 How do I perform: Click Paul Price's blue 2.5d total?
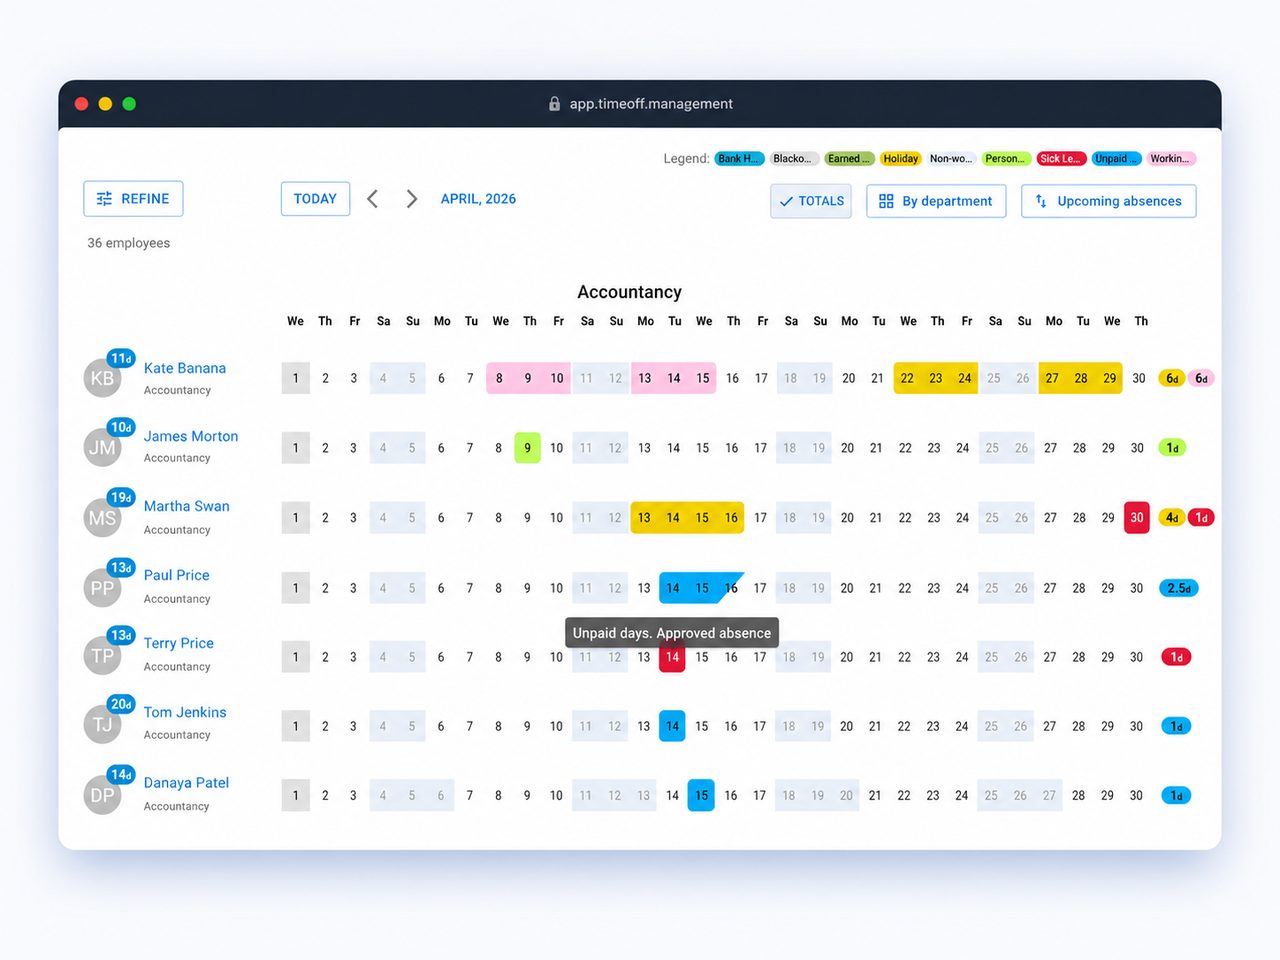pos(1179,588)
